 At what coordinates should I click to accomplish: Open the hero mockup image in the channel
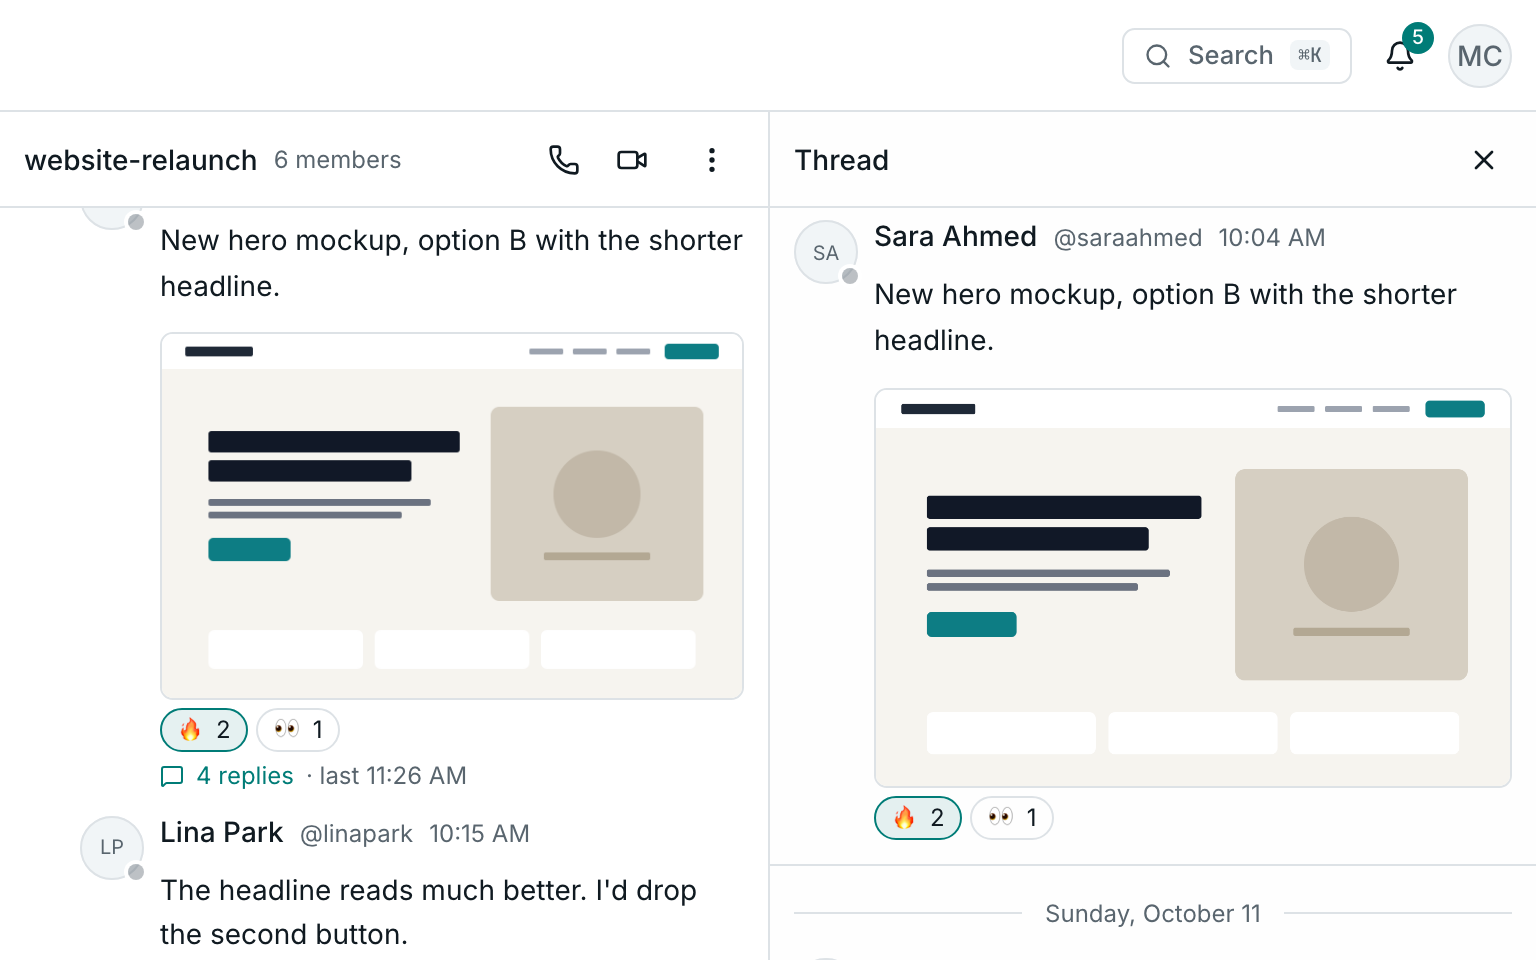pyautogui.click(x=452, y=516)
